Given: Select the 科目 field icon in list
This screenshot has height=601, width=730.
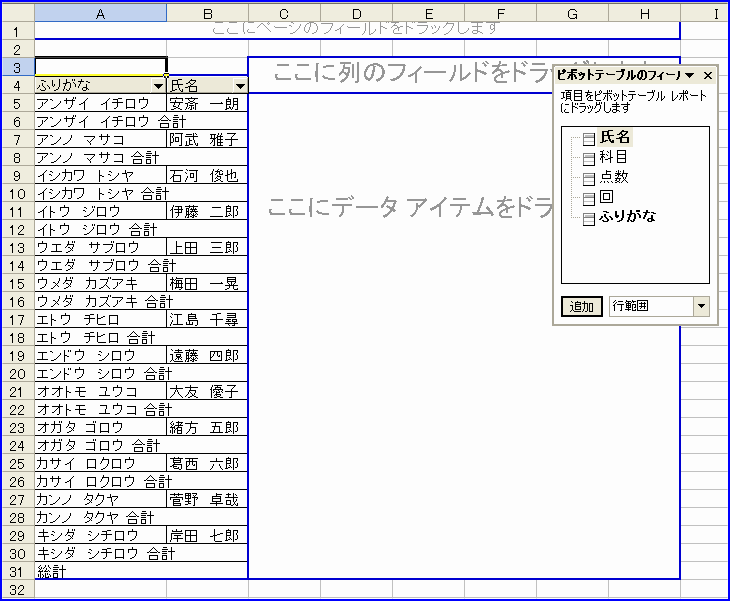Looking at the screenshot, I should point(588,159).
